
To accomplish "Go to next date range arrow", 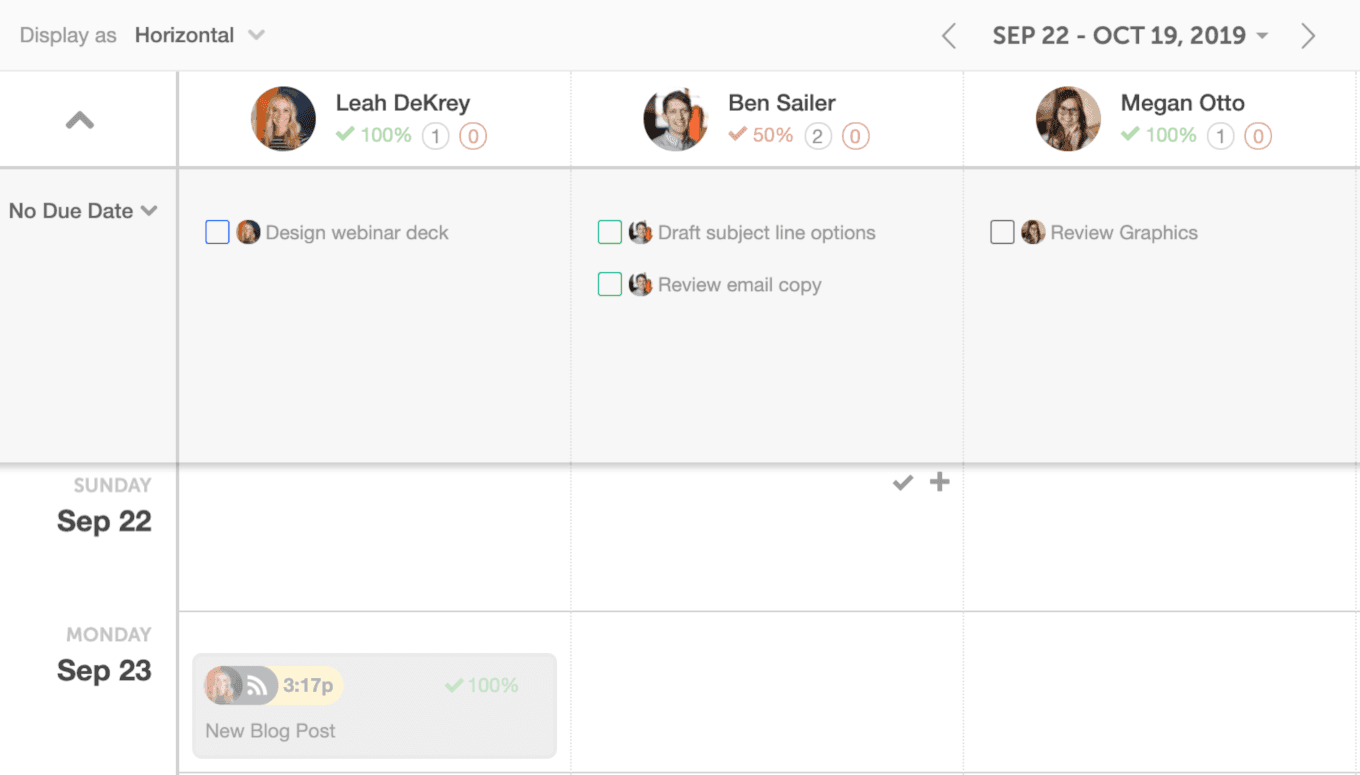I will click(x=1308, y=36).
